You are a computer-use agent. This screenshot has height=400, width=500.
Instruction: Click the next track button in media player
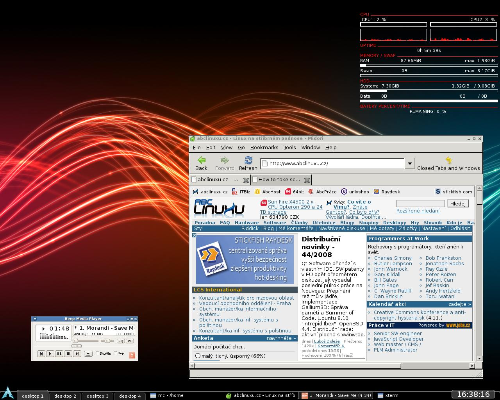click(77, 353)
